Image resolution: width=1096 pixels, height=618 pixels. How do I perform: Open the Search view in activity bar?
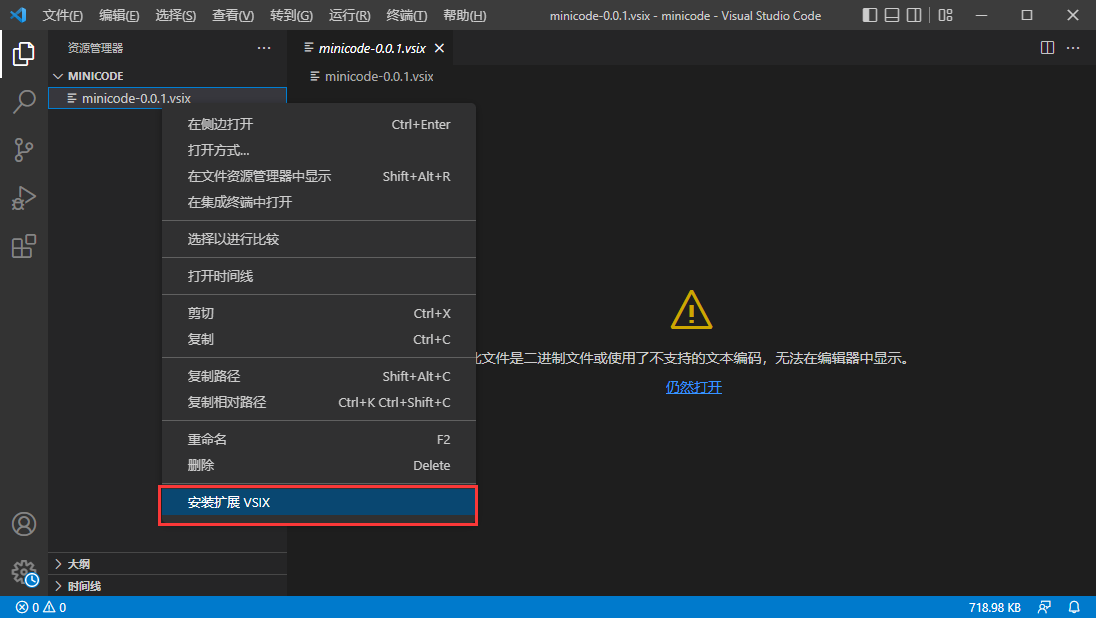(24, 102)
